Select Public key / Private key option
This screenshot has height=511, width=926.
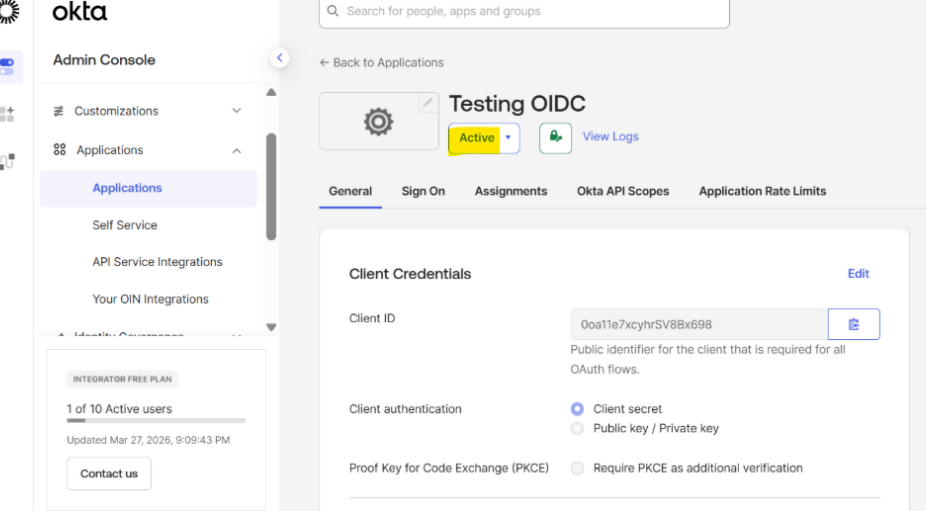(x=577, y=429)
